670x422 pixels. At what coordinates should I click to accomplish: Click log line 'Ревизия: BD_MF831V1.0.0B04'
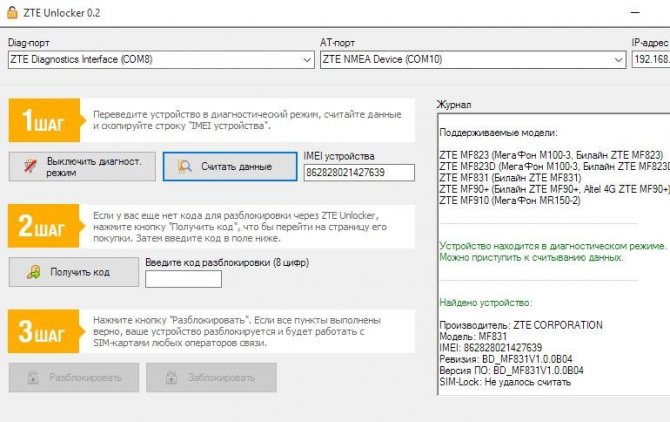(x=506, y=359)
